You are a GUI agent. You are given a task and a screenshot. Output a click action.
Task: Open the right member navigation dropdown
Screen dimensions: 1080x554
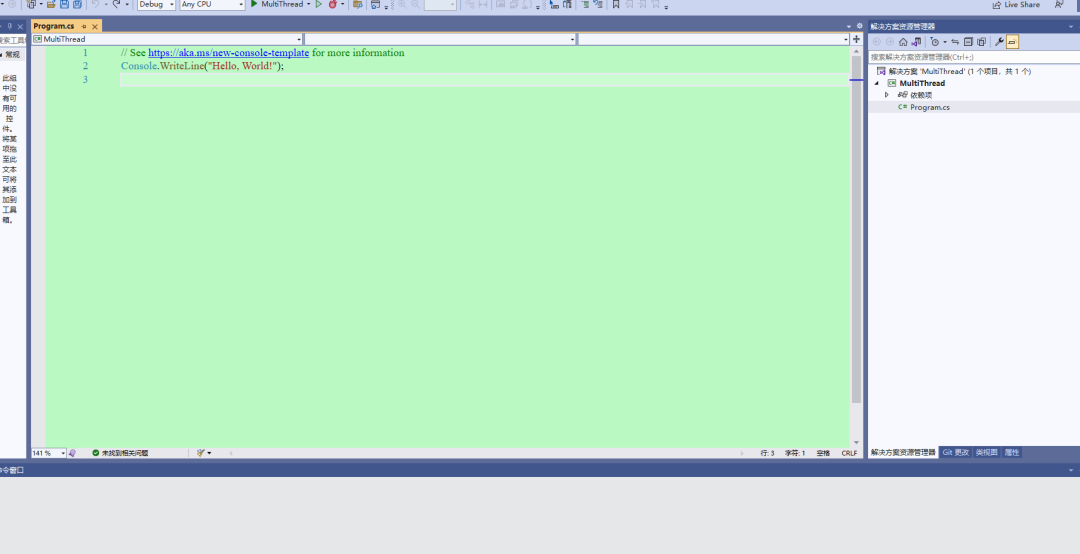pos(714,39)
